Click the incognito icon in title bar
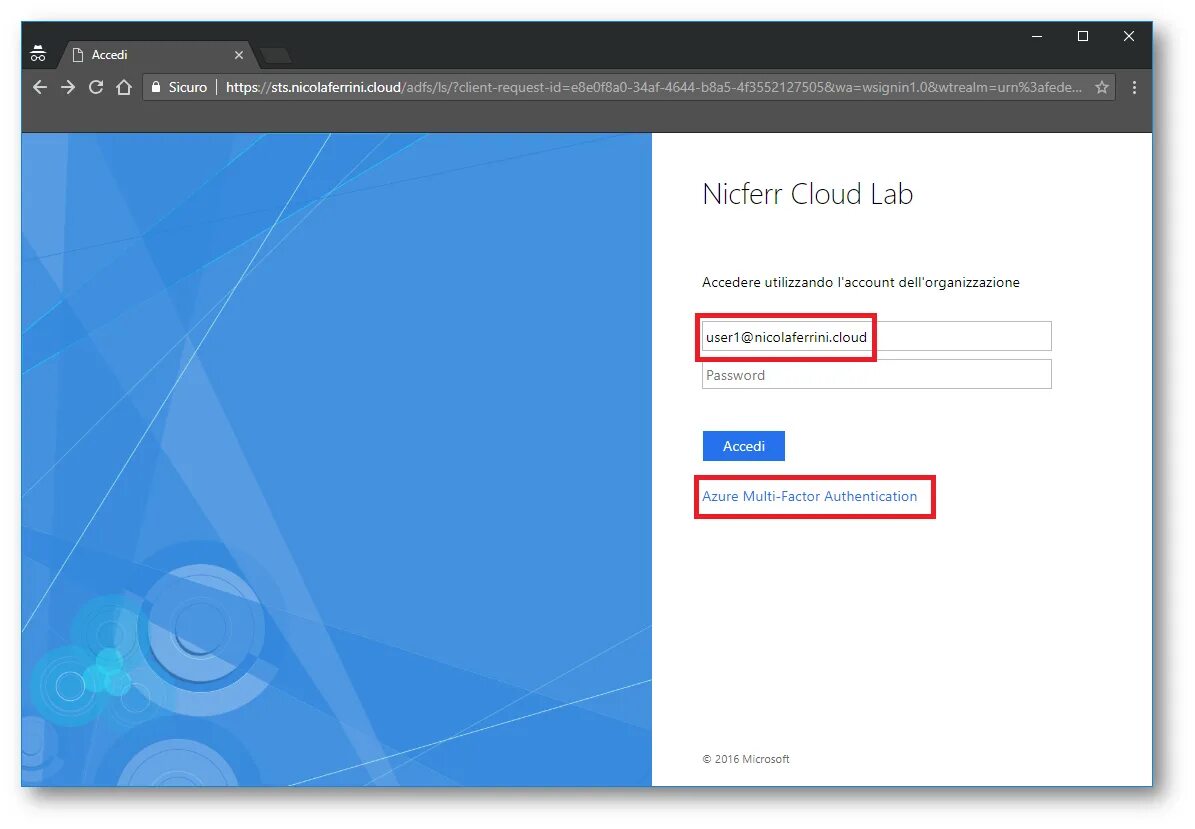Viewport: 1195px width, 829px height. pyautogui.click(x=38, y=54)
